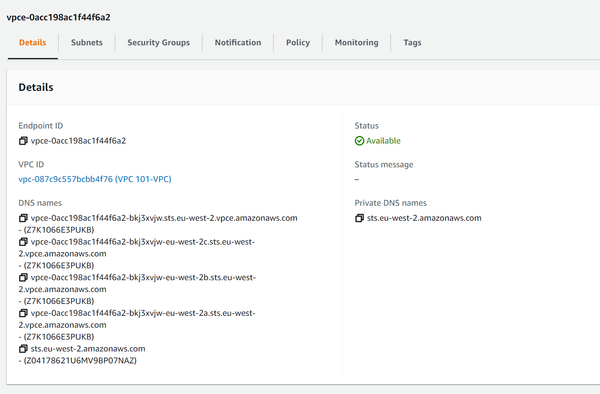Copy the eu-west-2a DNS name icon

[x=23, y=313]
